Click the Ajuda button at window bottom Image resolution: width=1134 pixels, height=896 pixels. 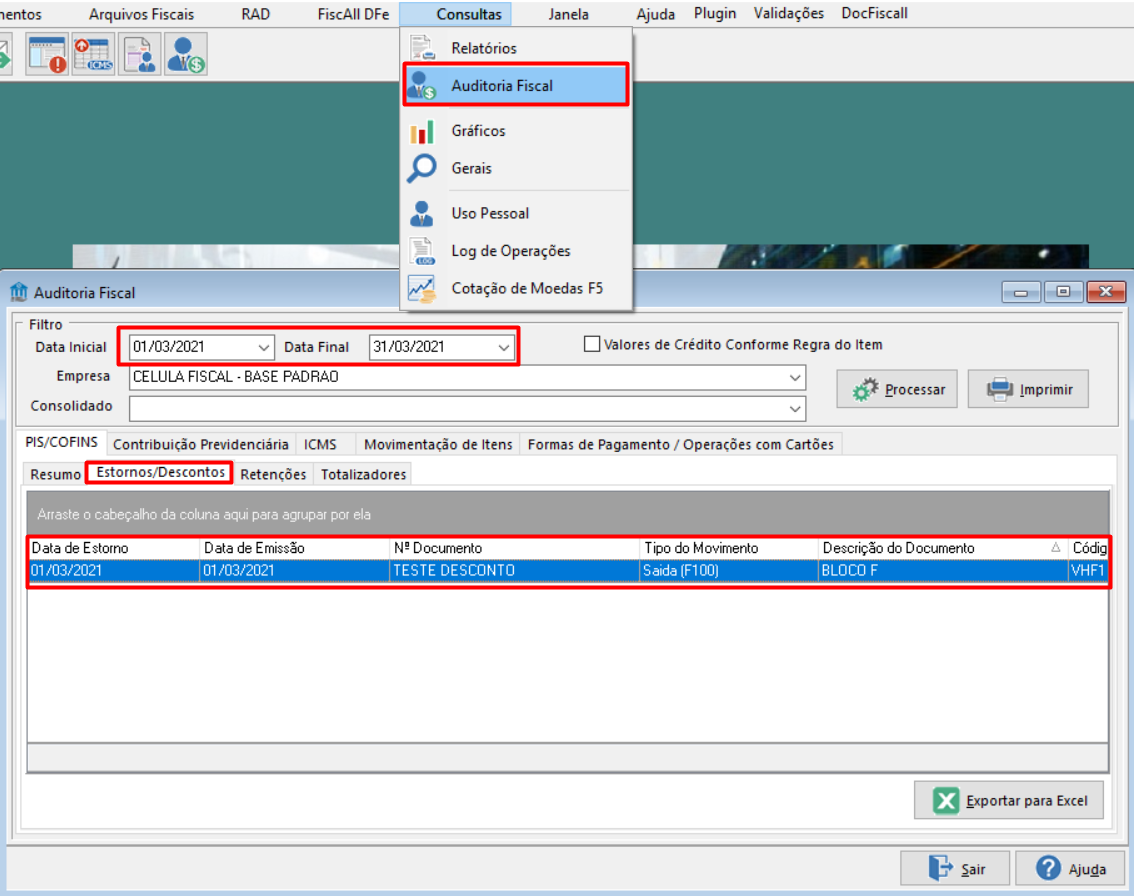click(1070, 869)
